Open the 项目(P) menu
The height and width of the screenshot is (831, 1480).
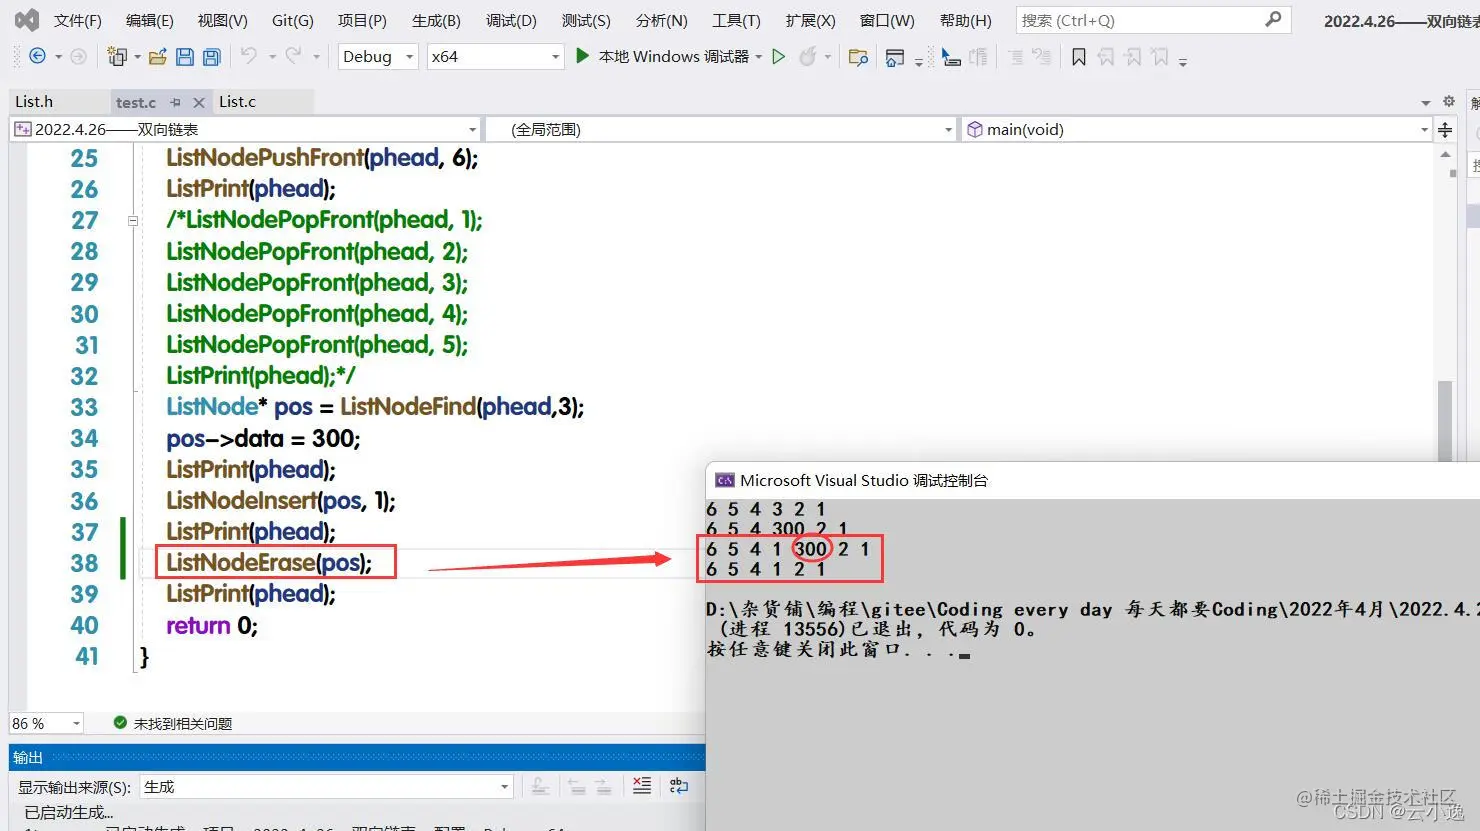click(x=362, y=20)
